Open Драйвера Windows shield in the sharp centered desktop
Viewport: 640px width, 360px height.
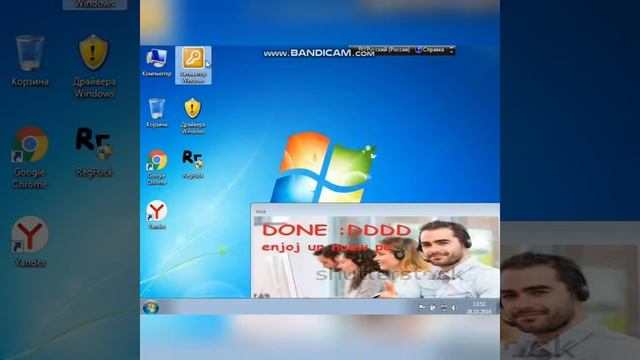point(193,116)
